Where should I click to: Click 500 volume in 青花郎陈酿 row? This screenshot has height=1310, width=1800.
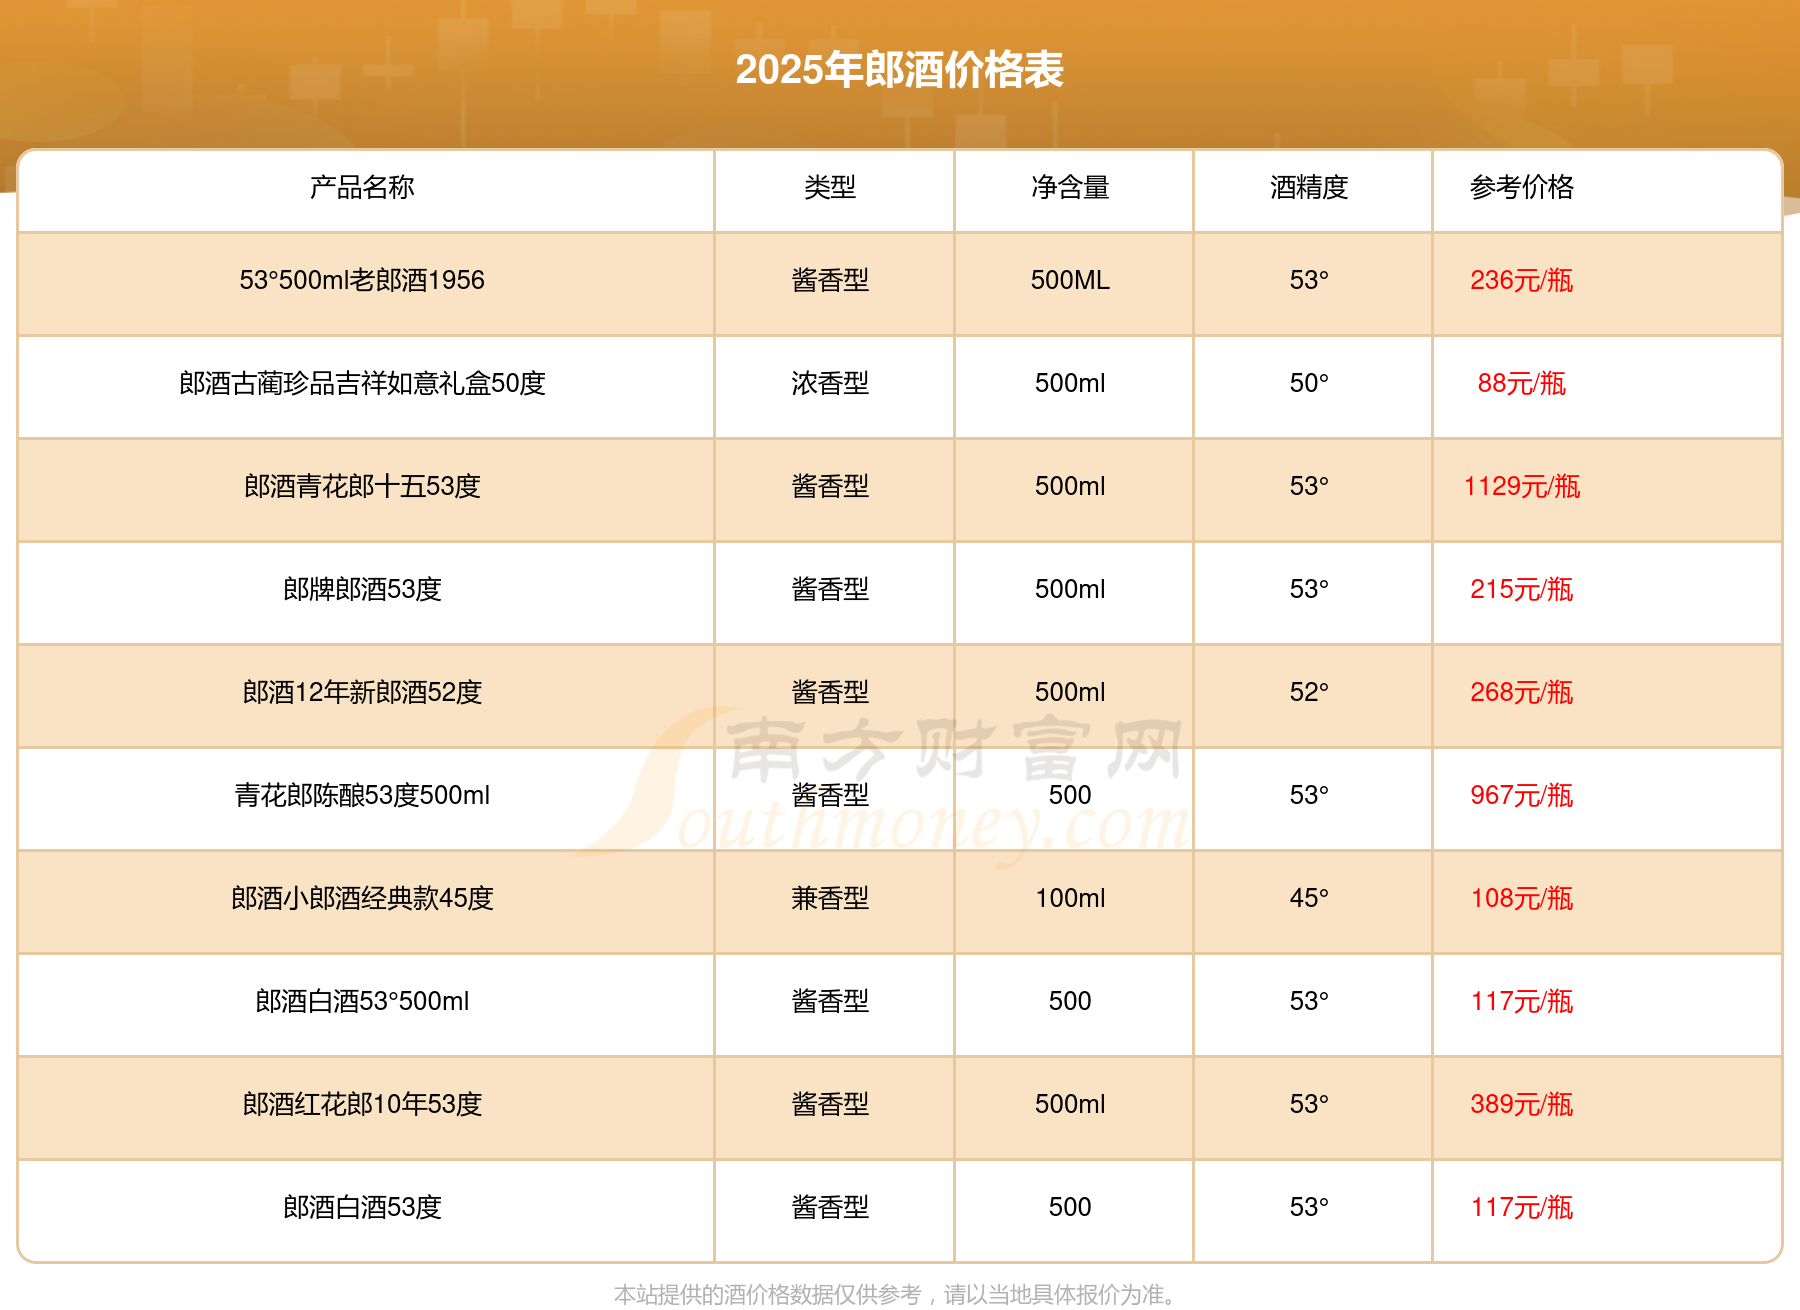point(1070,795)
